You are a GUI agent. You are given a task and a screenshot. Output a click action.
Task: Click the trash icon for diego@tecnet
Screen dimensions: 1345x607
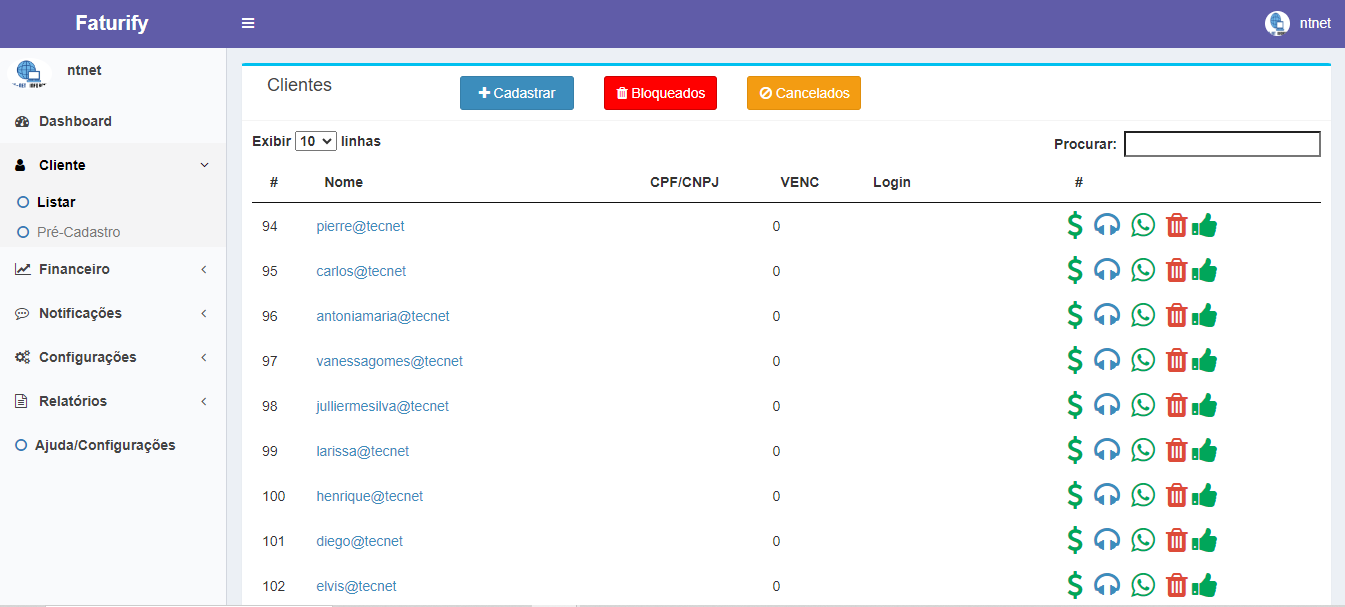(1177, 541)
